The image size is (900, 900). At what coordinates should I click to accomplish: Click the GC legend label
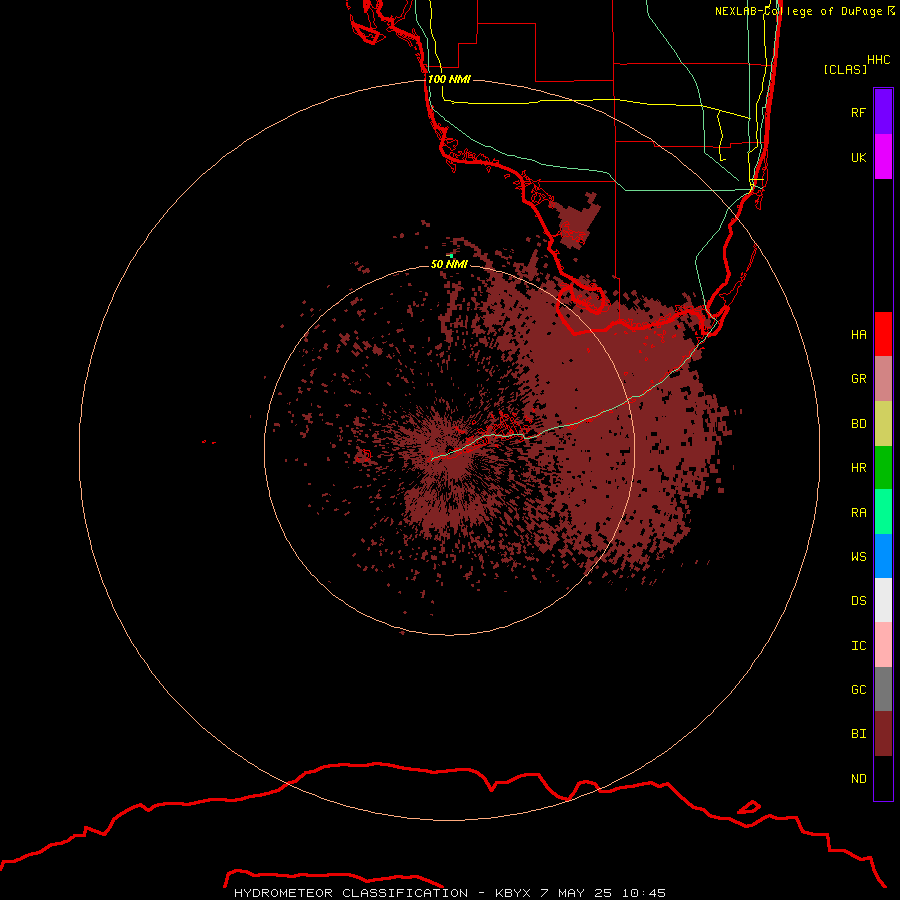858,690
